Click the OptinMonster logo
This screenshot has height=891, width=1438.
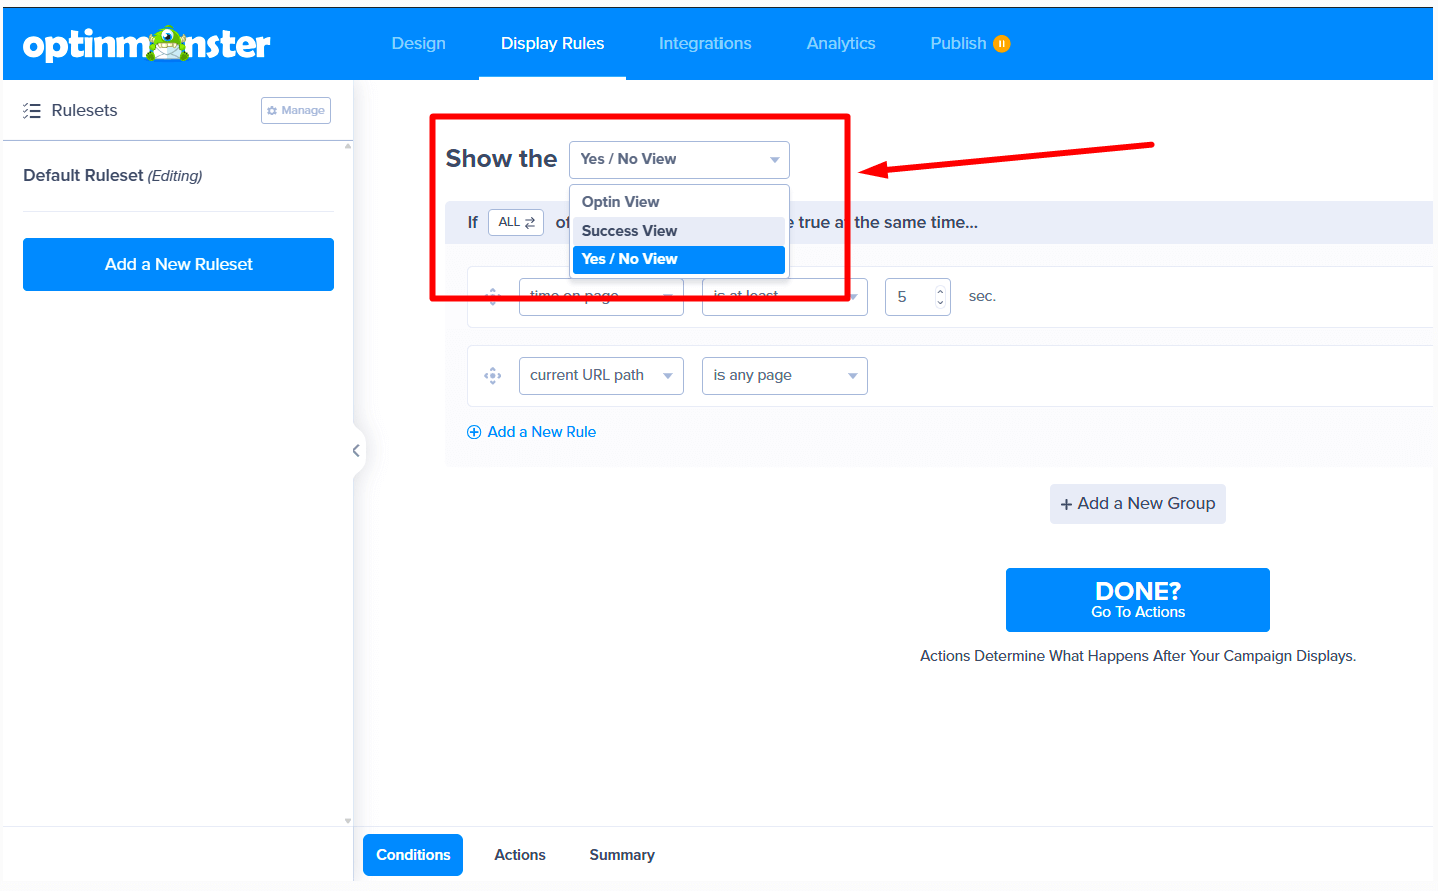click(146, 44)
